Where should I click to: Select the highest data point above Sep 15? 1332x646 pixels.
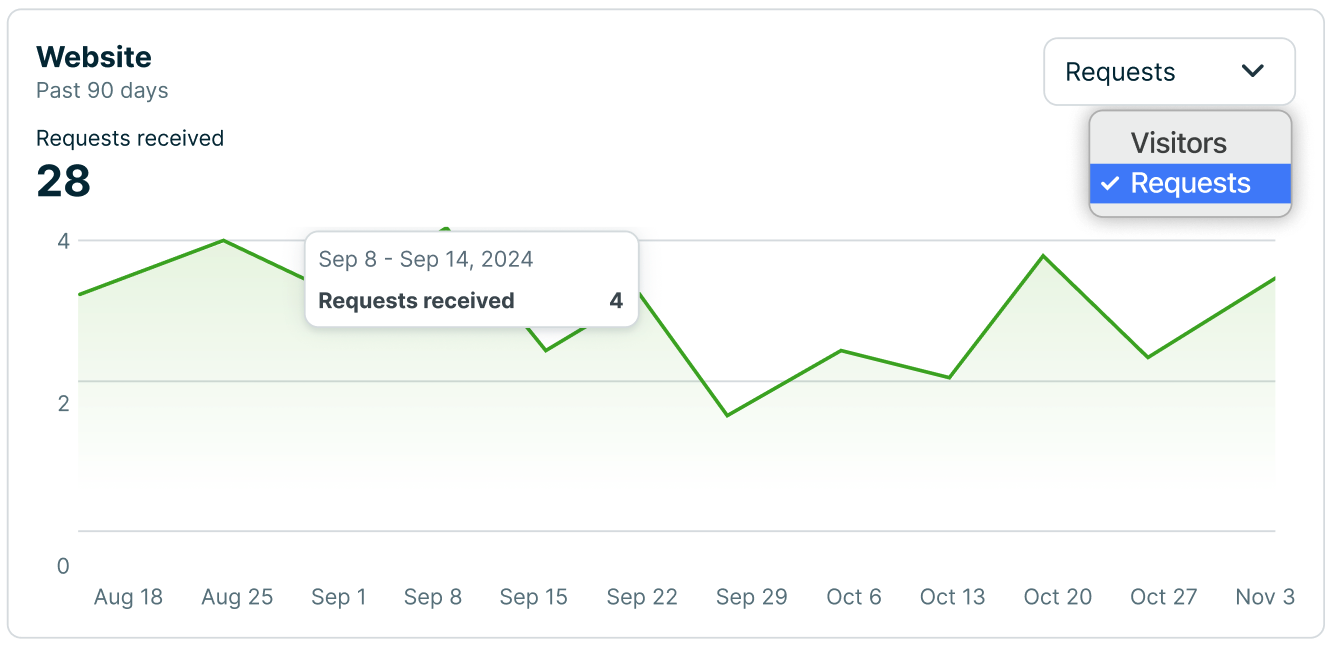tap(444, 229)
